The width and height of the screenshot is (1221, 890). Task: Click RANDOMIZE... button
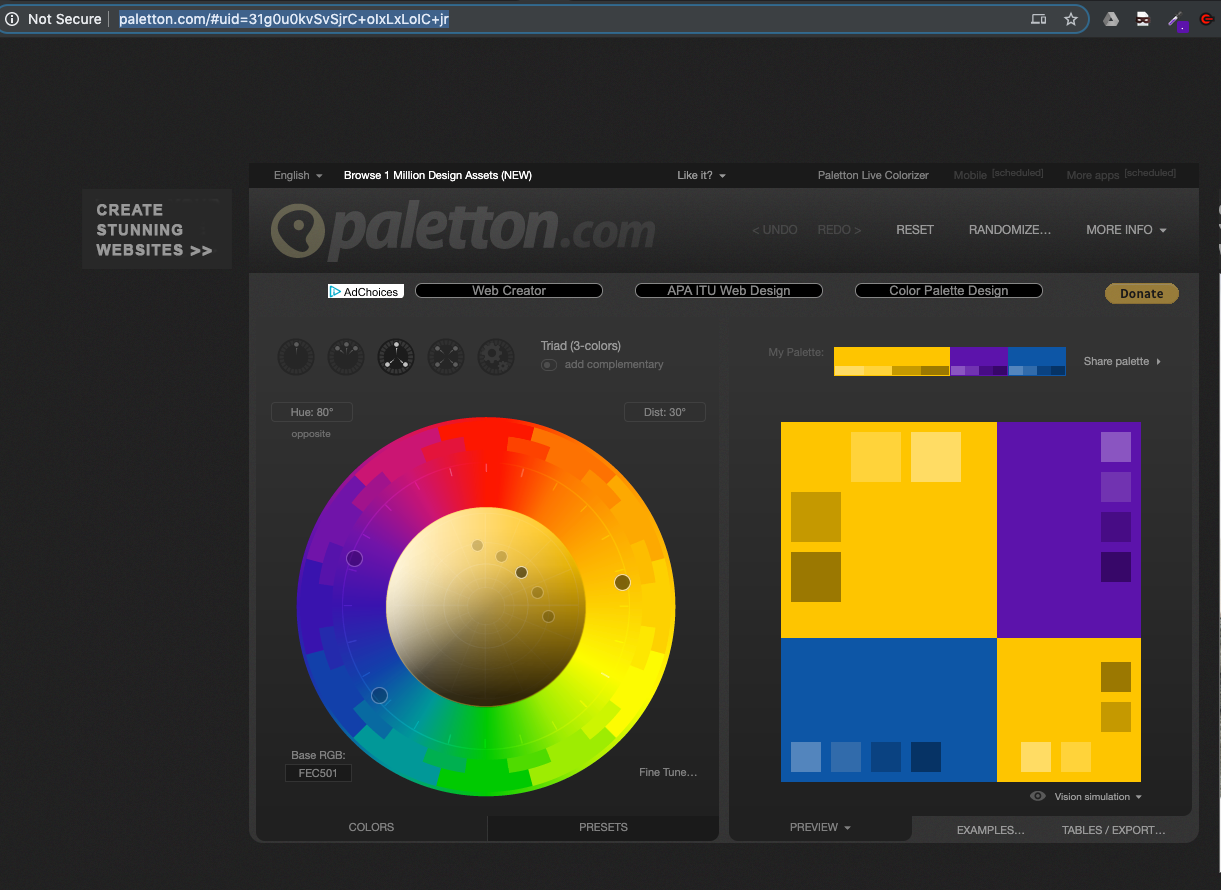pyautogui.click(x=1010, y=230)
